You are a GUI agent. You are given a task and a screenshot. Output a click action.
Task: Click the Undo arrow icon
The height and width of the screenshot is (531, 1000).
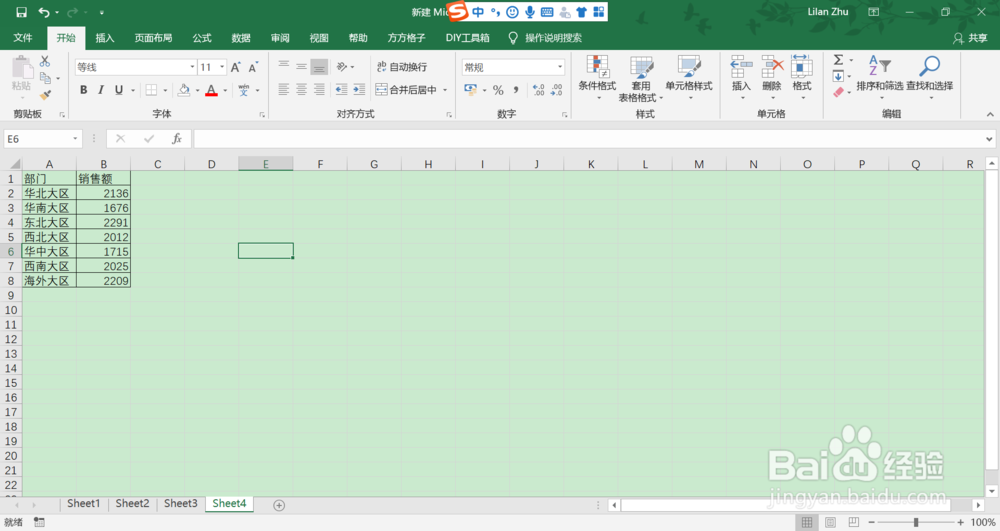(43, 12)
